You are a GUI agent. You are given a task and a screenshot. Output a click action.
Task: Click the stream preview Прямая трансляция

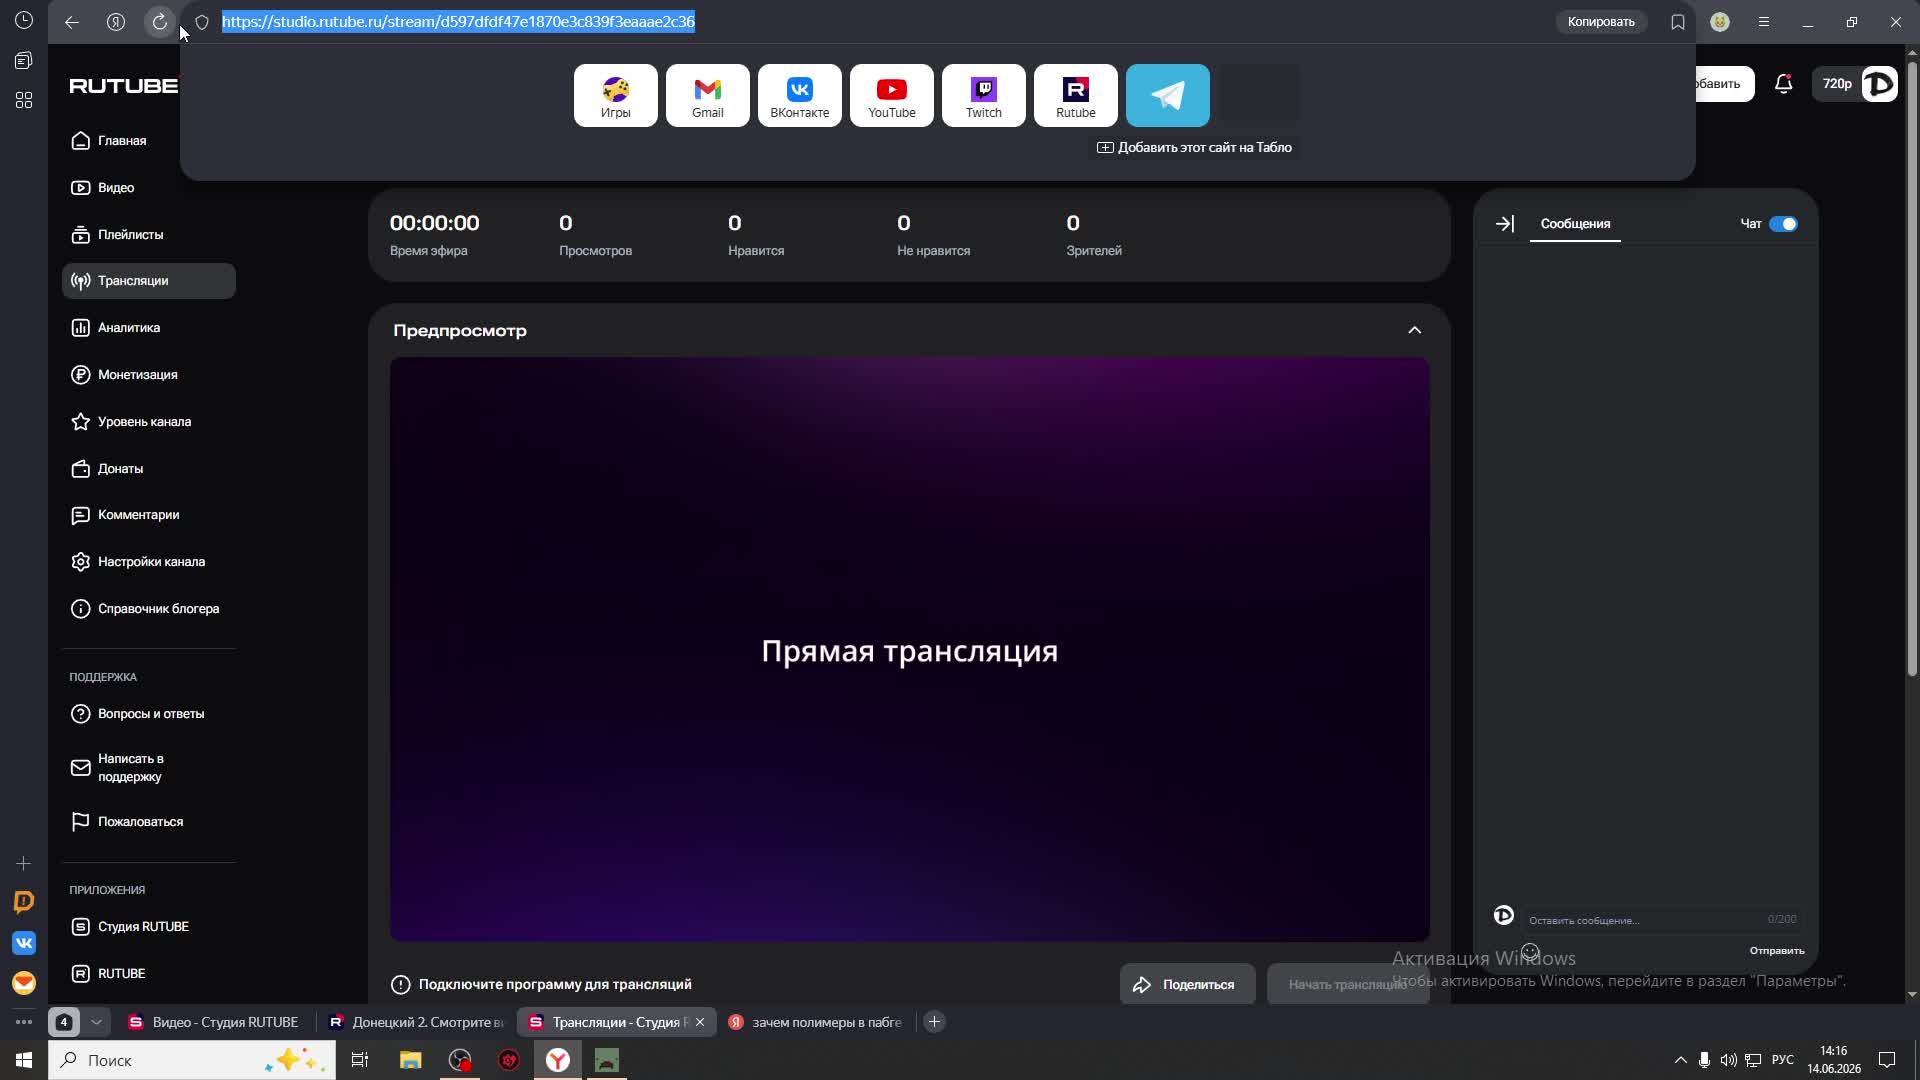(909, 650)
